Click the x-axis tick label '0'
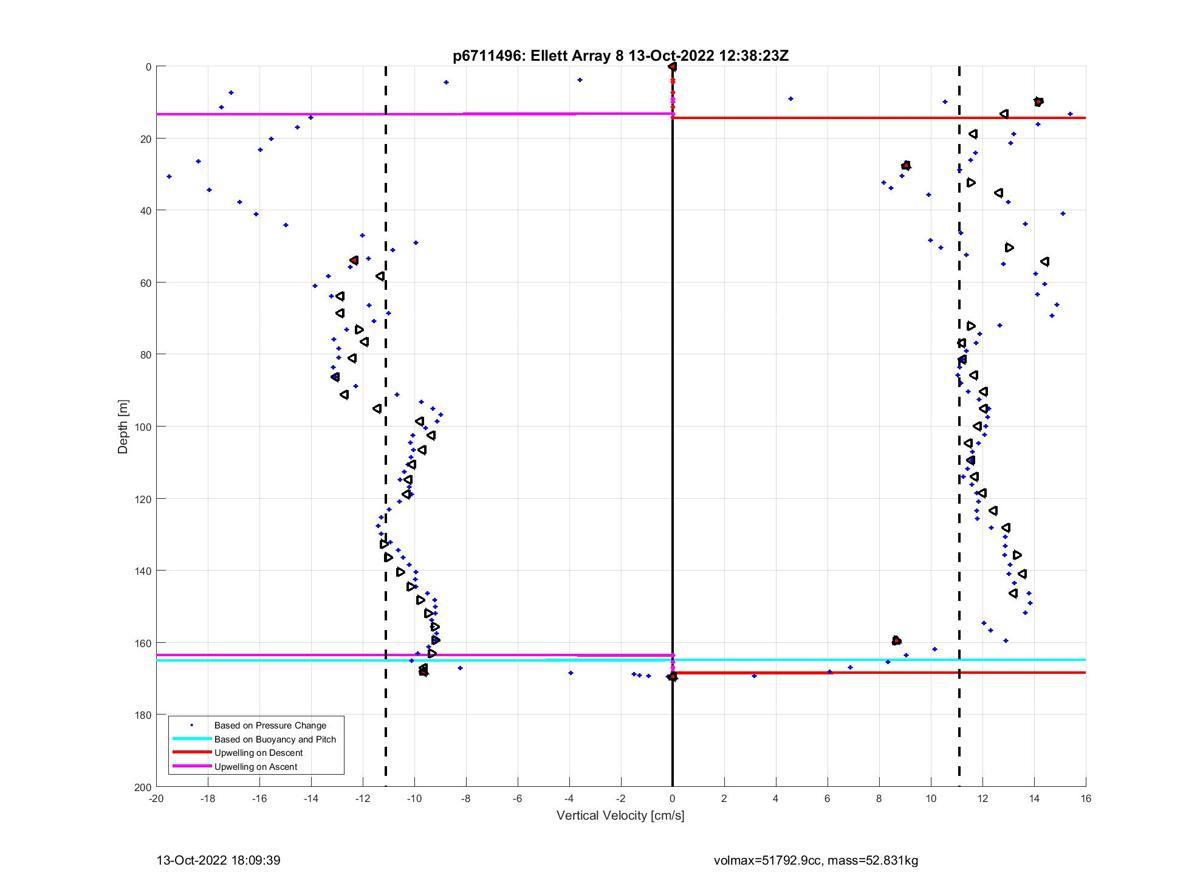 click(x=672, y=798)
